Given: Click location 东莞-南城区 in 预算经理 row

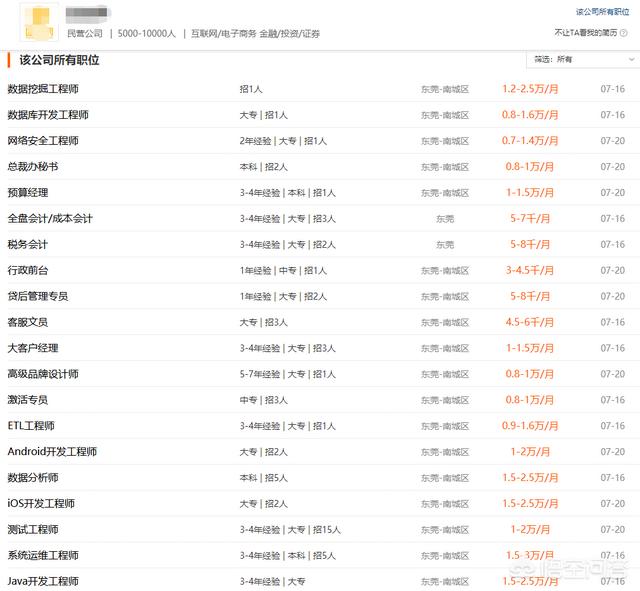Looking at the screenshot, I should (x=445, y=193).
